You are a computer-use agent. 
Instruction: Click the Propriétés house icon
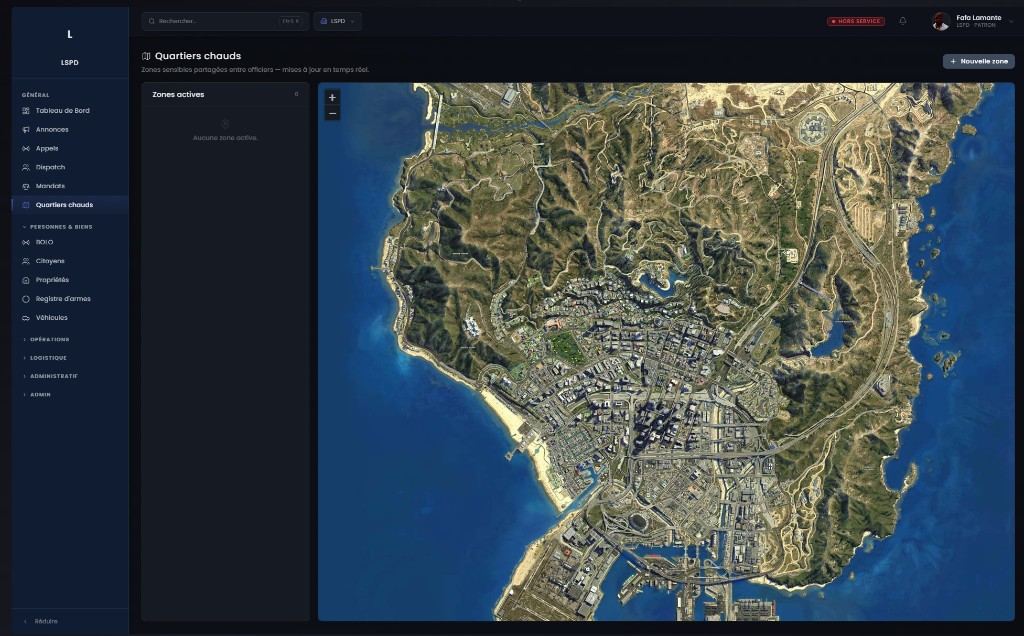[26, 280]
